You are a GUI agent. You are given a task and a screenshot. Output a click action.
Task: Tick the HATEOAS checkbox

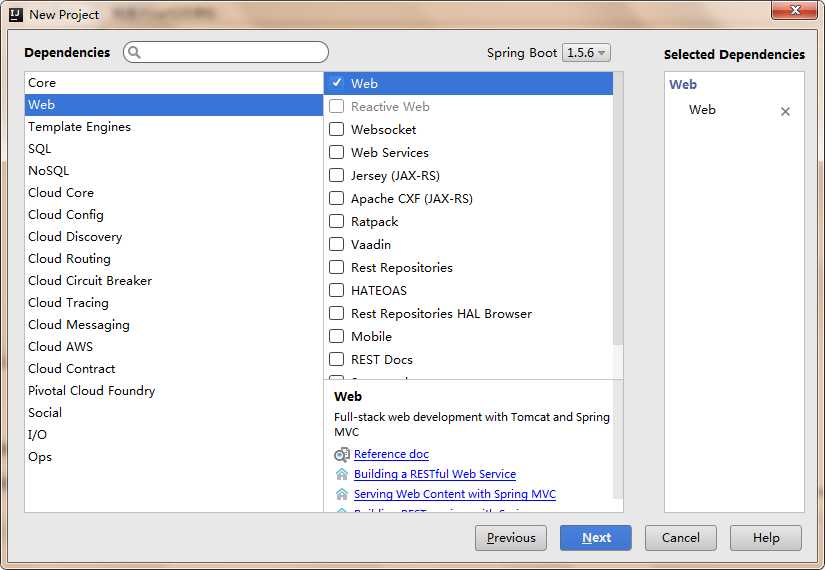point(337,290)
